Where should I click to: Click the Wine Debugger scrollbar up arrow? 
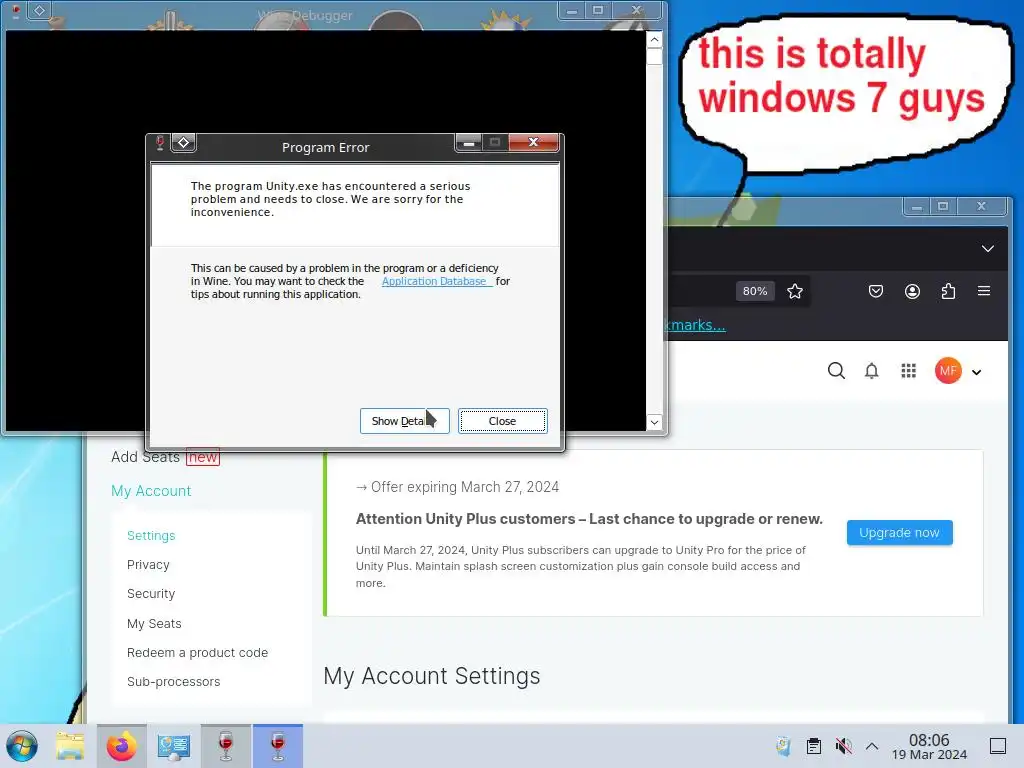click(654, 40)
